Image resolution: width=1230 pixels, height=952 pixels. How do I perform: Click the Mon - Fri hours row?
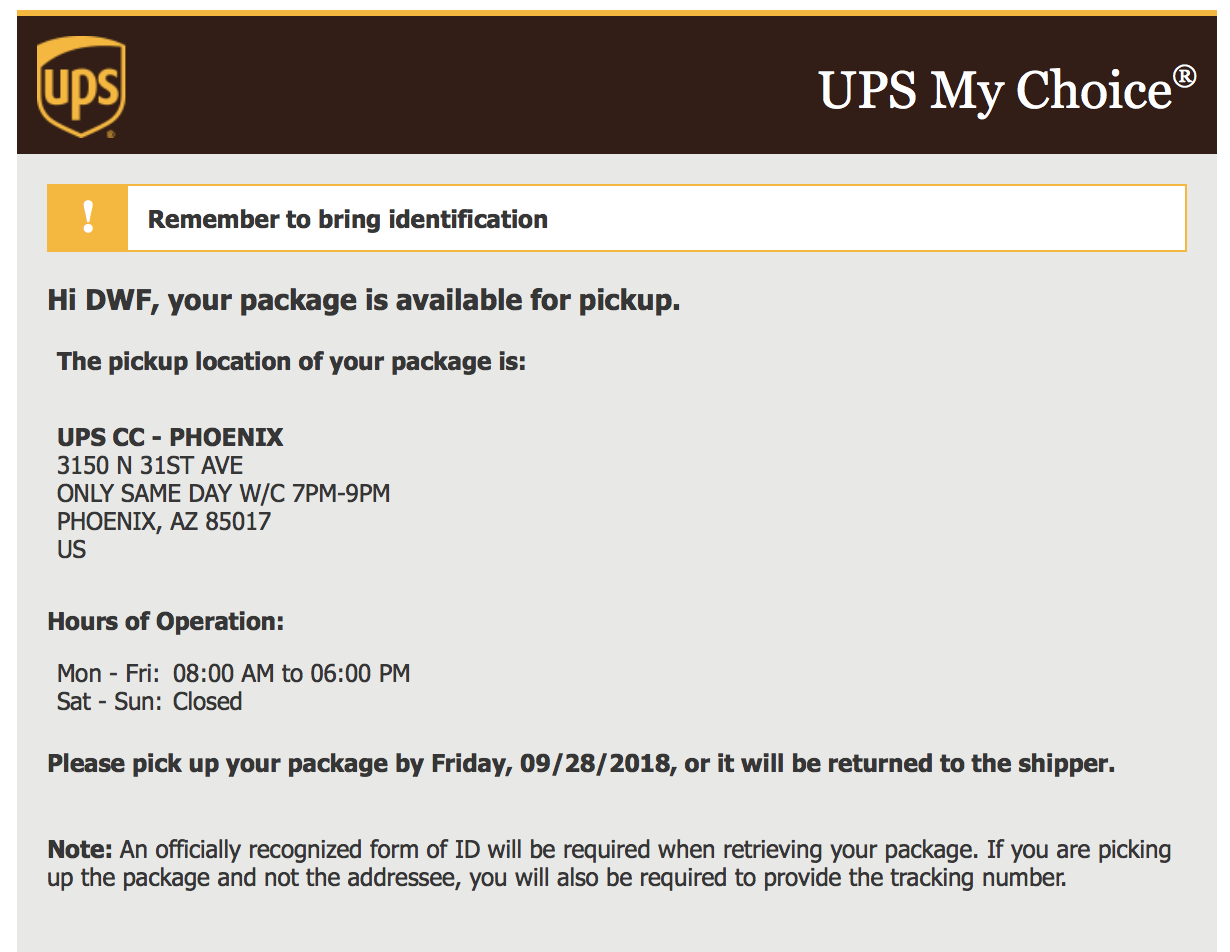tap(234, 673)
